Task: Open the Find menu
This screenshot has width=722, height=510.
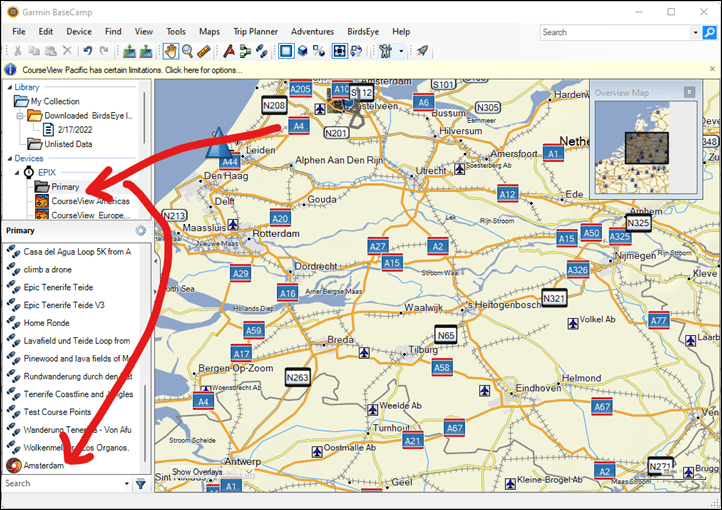Action: (113, 31)
